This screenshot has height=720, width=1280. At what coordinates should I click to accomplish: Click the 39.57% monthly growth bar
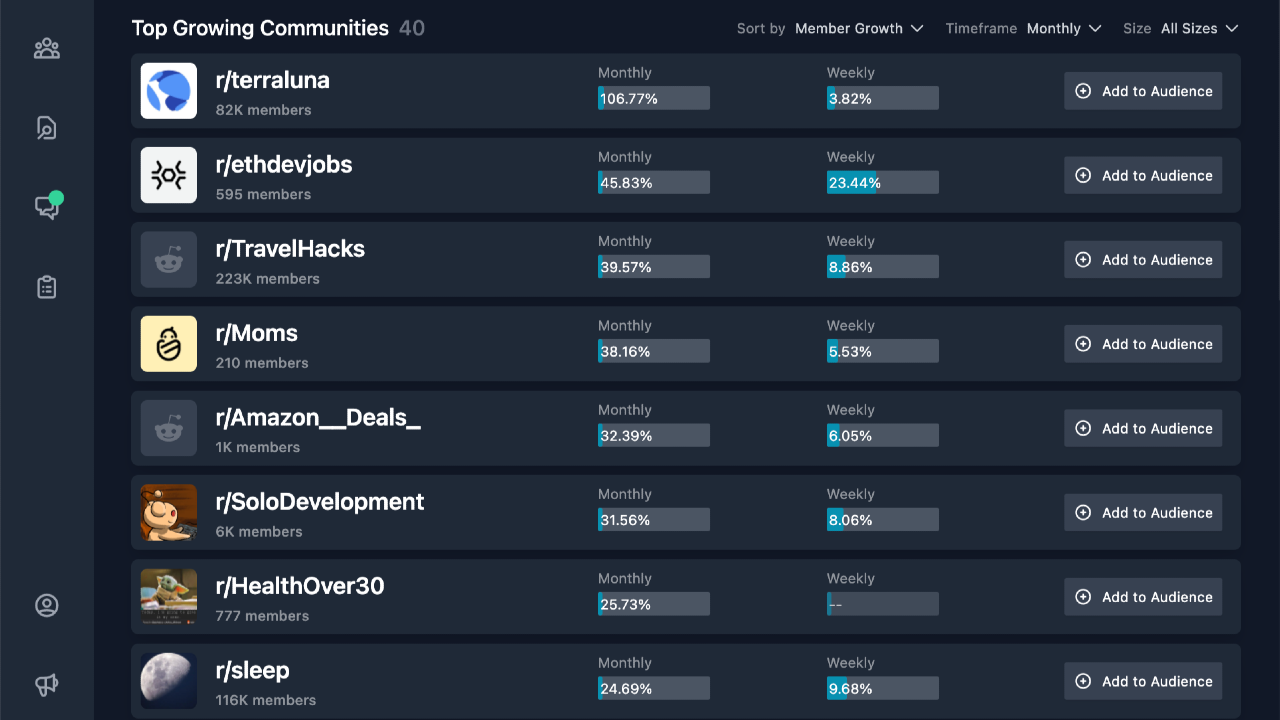coord(654,267)
